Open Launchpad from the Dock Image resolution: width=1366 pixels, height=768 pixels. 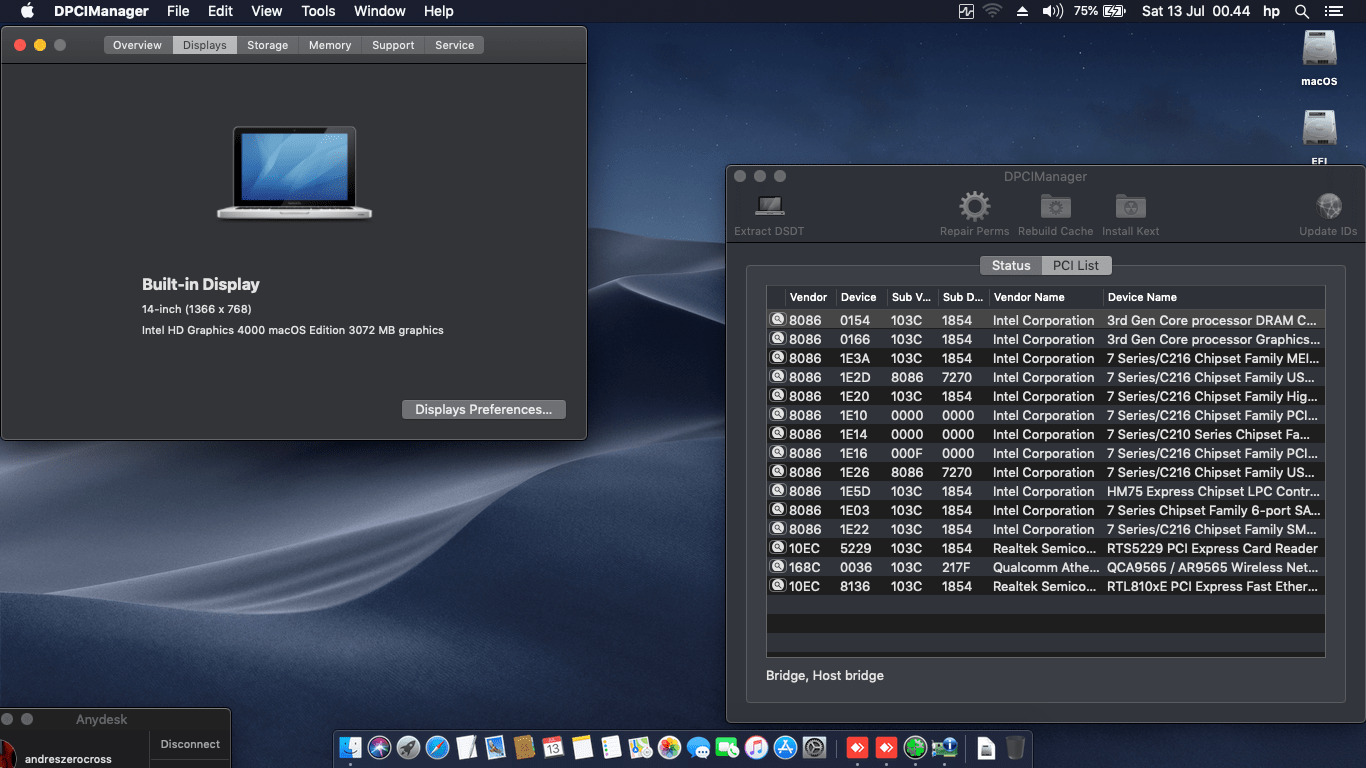[x=408, y=747]
